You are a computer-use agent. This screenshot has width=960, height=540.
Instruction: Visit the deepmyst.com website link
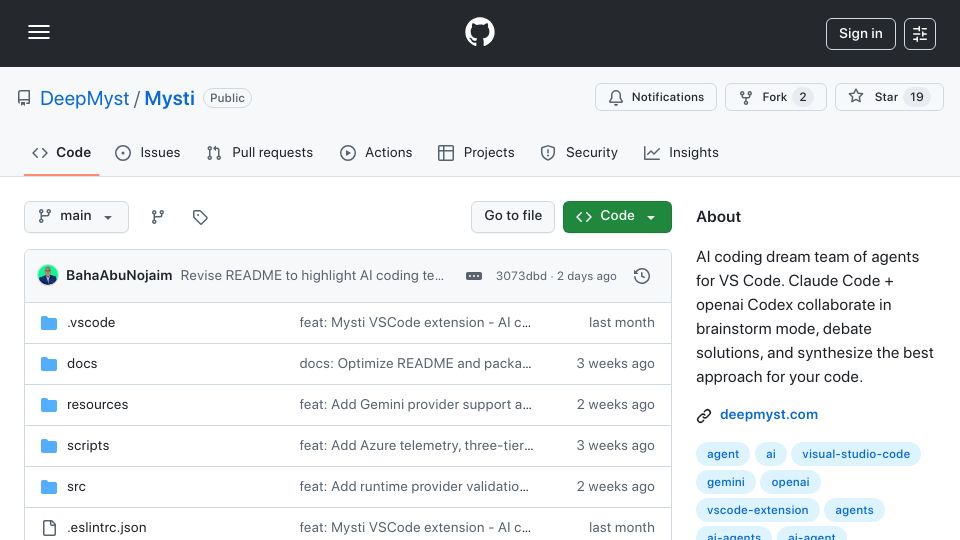pos(769,414)
